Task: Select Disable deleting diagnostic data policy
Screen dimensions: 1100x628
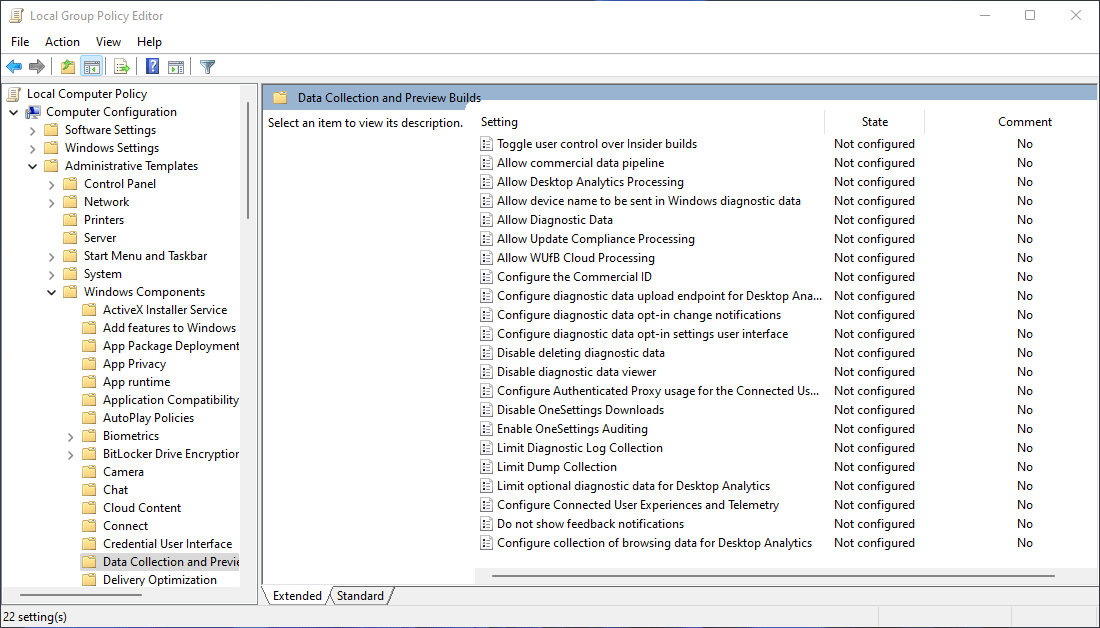Action: [x=581, y=353]
